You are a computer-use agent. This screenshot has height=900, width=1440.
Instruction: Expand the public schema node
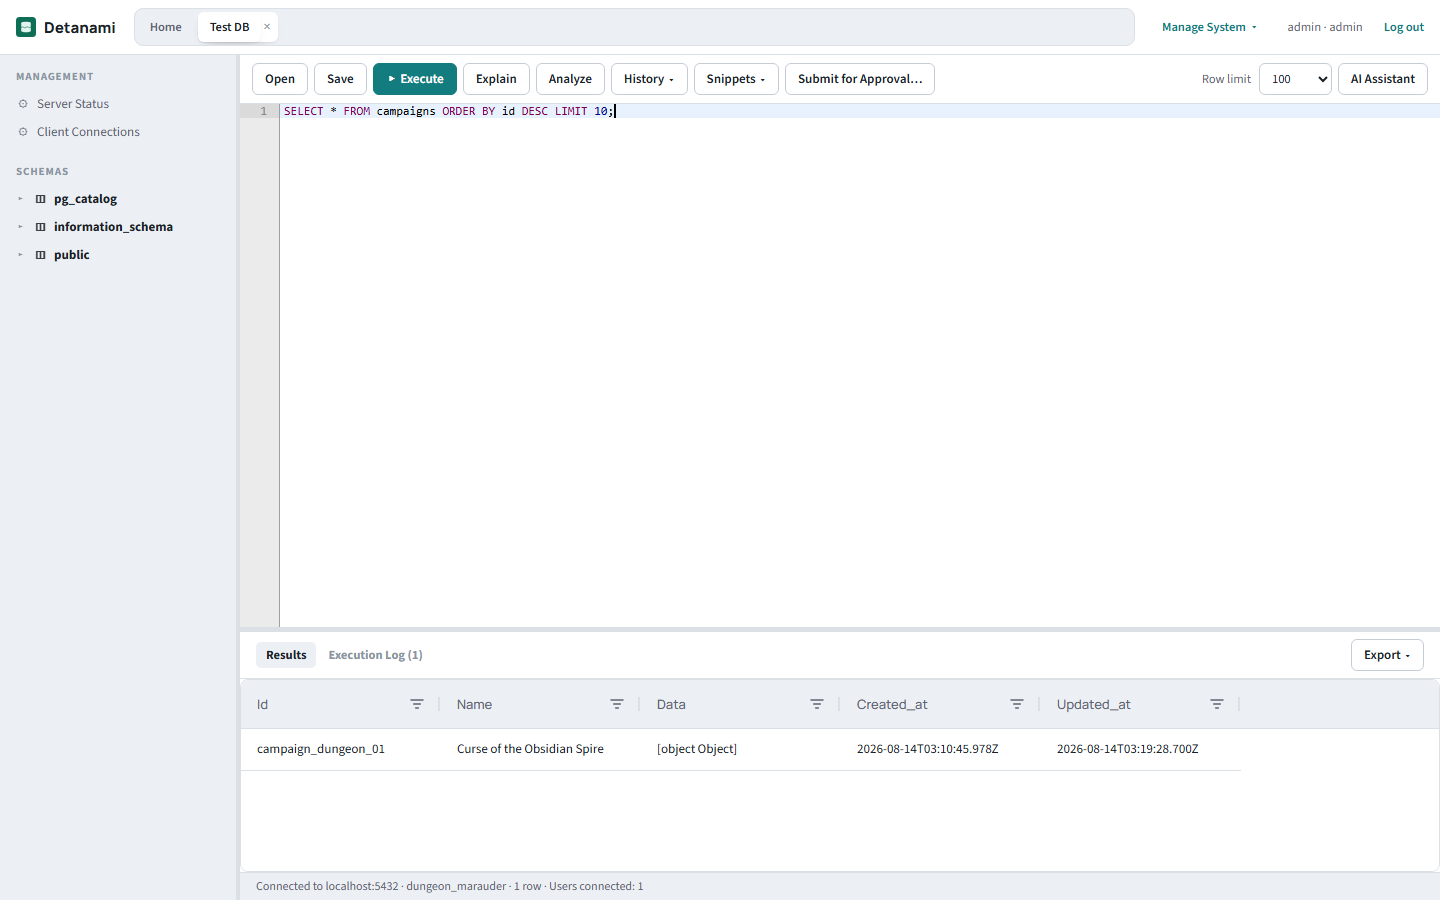[x=20, y=255]
